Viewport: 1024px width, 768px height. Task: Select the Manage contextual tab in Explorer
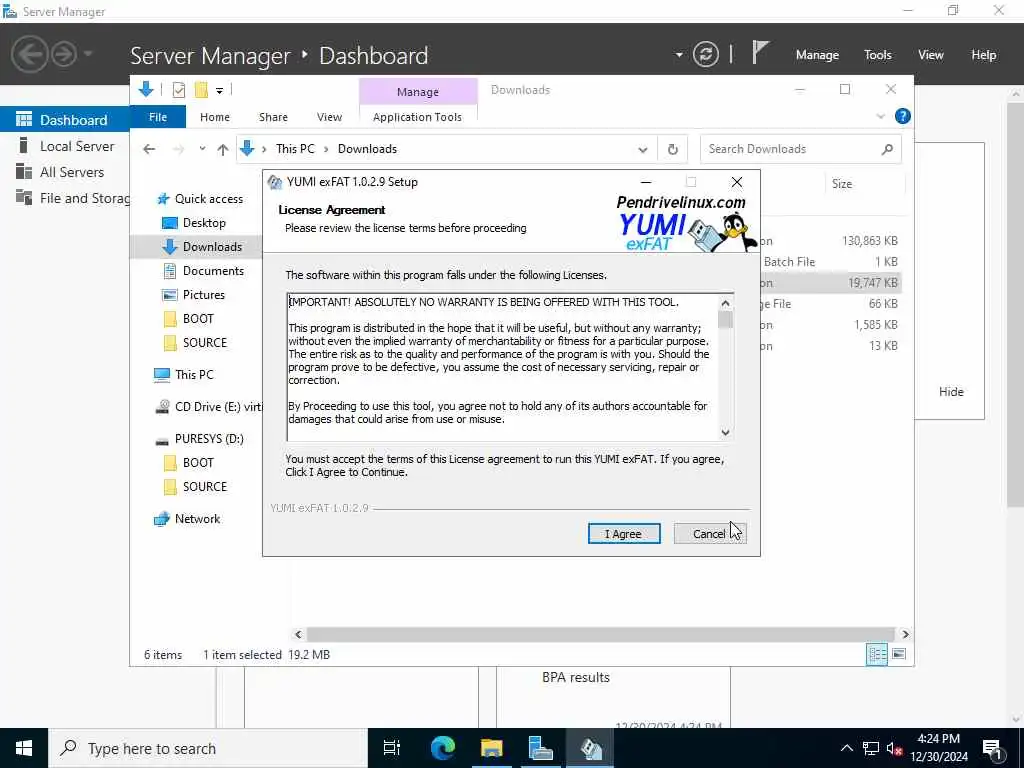point(418,92)
